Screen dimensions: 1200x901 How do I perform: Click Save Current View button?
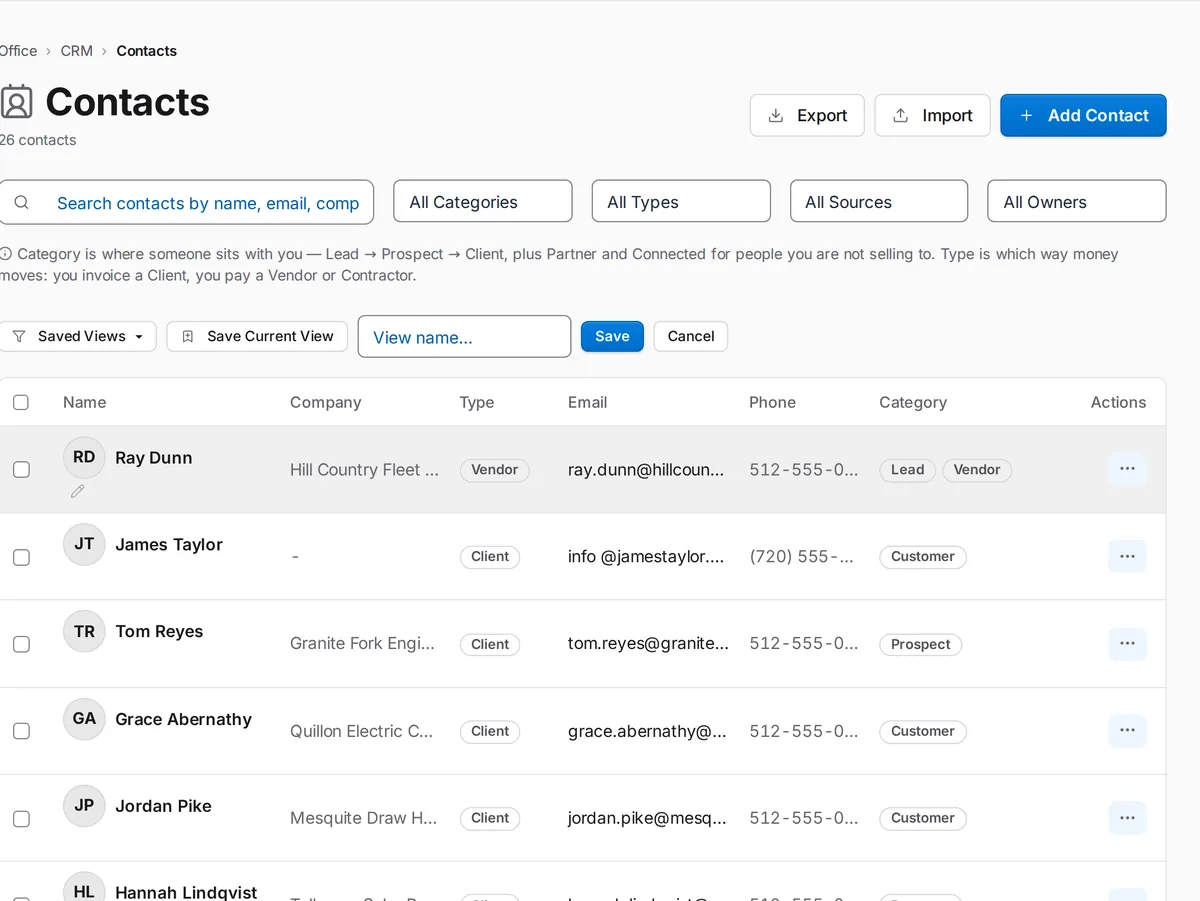(x=257, y=336)
